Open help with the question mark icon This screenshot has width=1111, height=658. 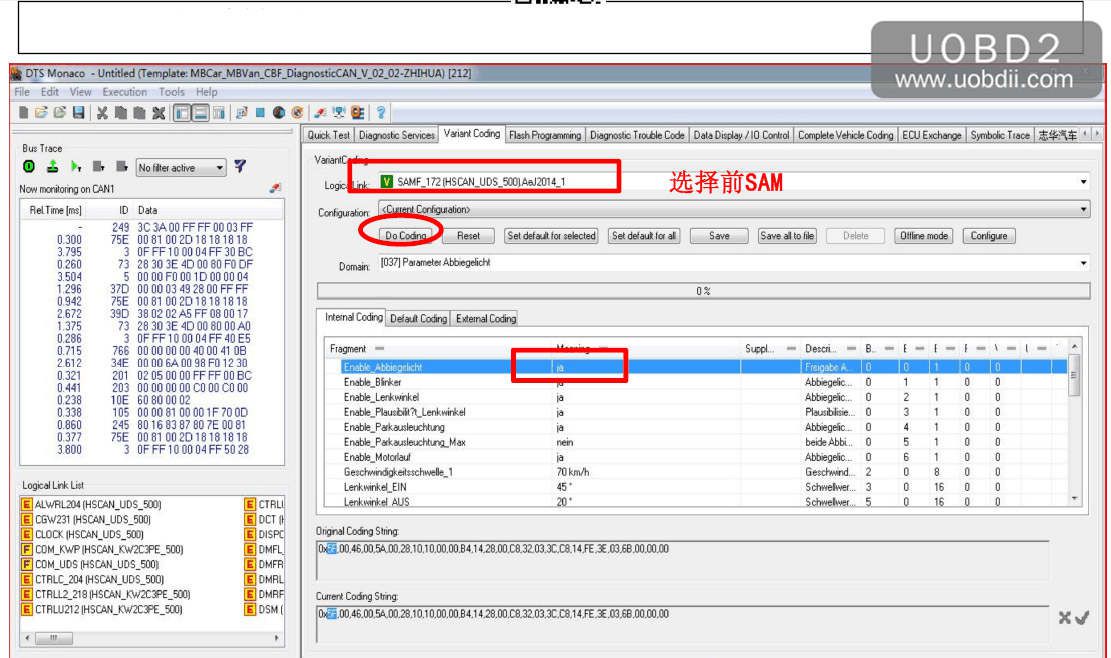(381, 113)
